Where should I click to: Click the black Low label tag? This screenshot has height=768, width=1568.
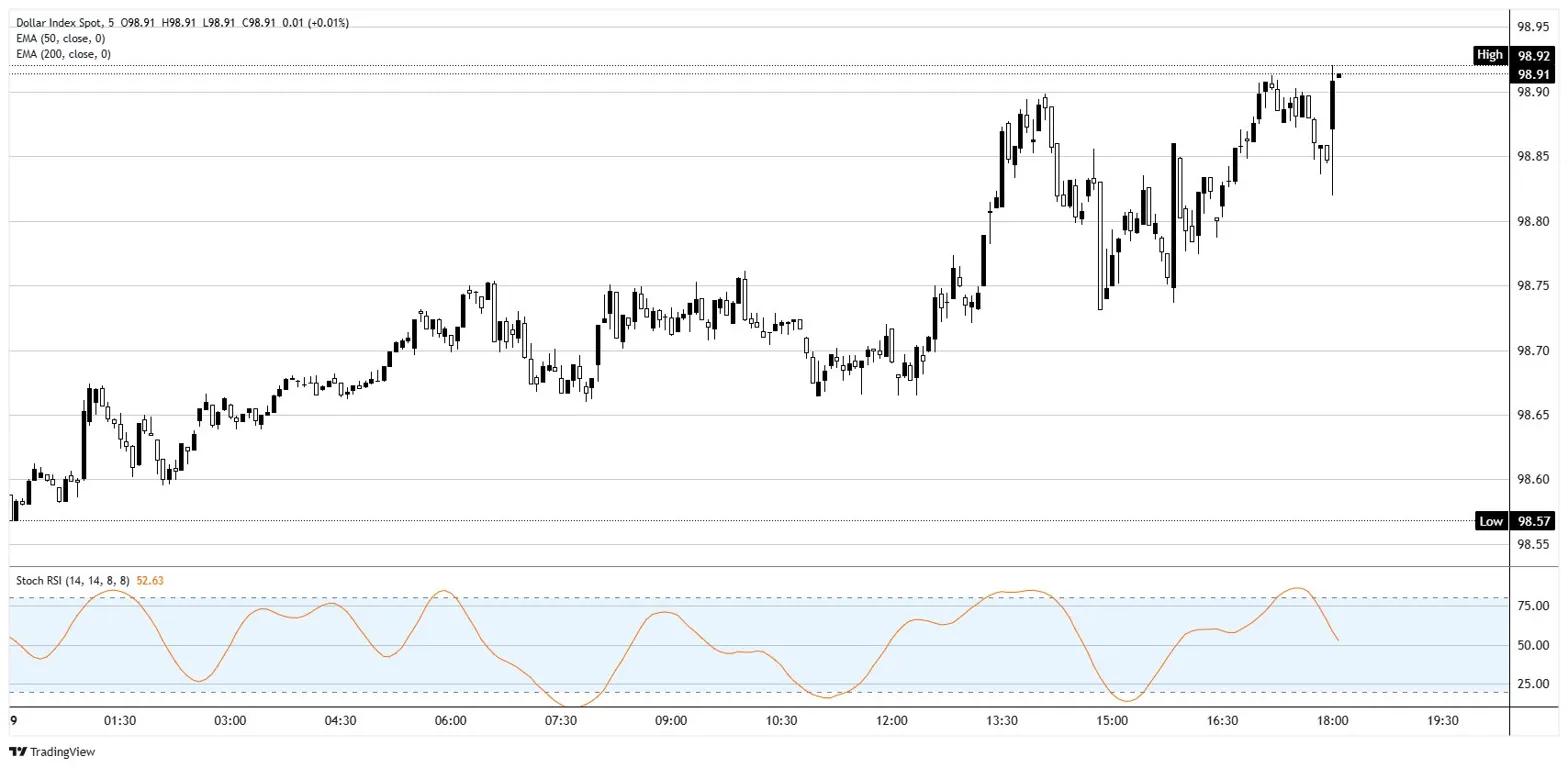click(x=1490, y=520)
